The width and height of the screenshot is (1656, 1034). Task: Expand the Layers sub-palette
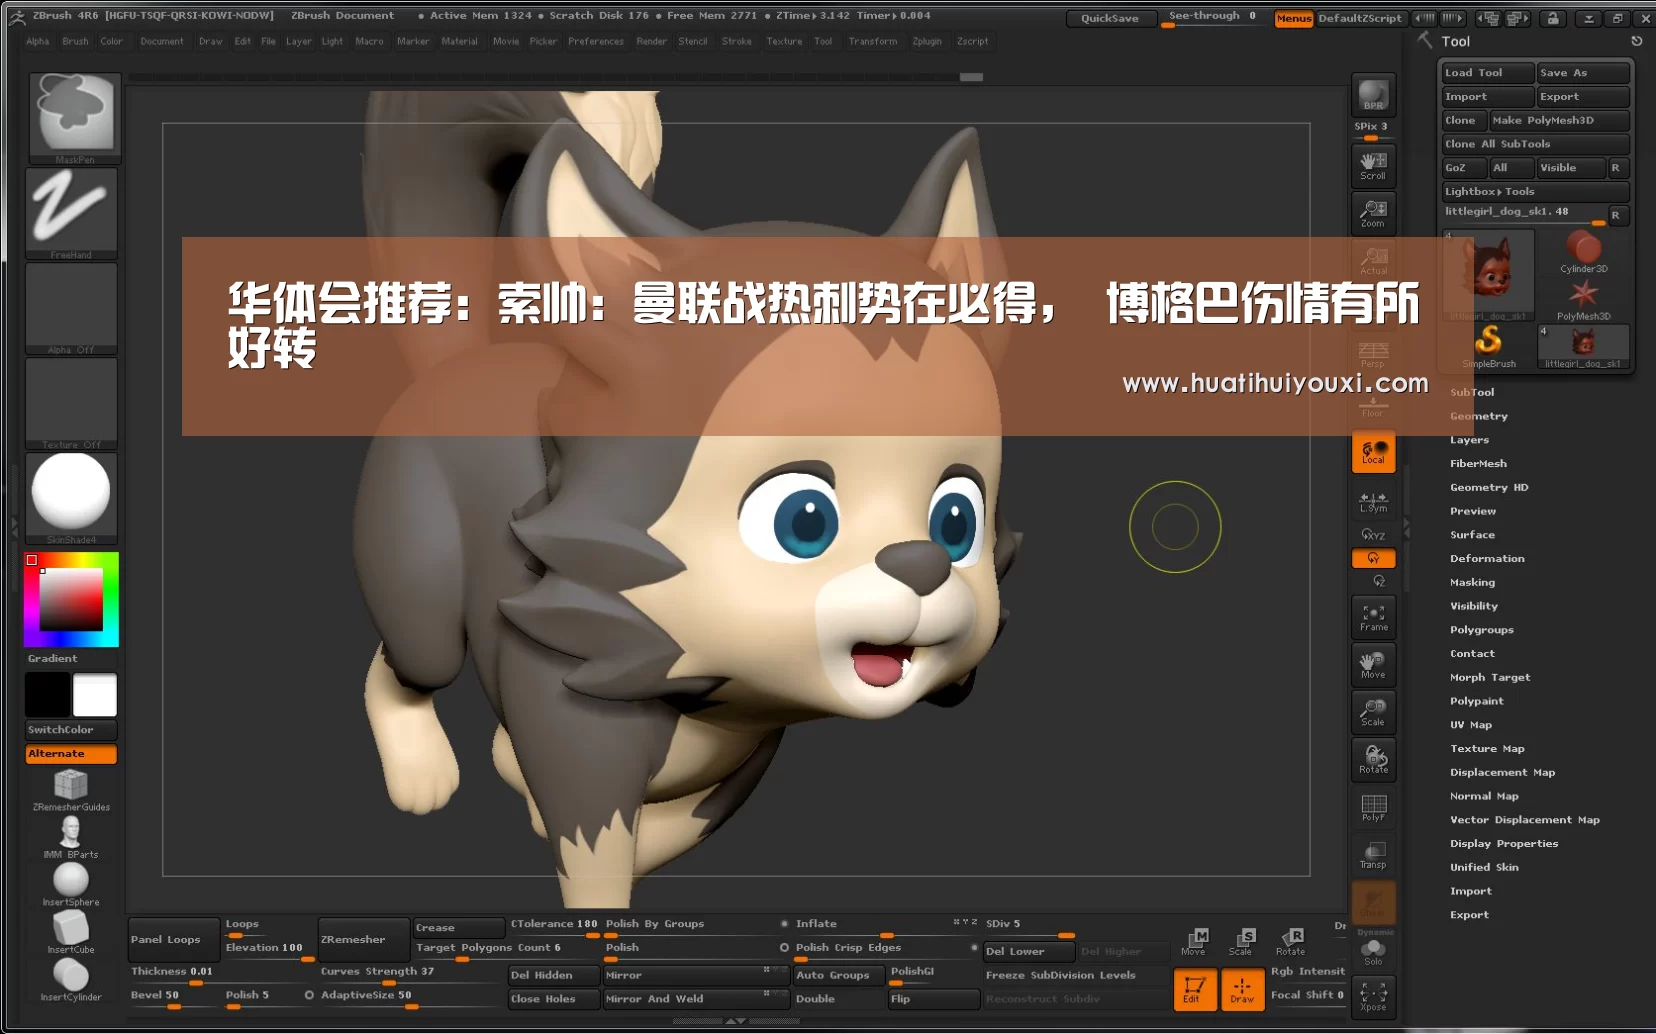(x=1469, y=440)
